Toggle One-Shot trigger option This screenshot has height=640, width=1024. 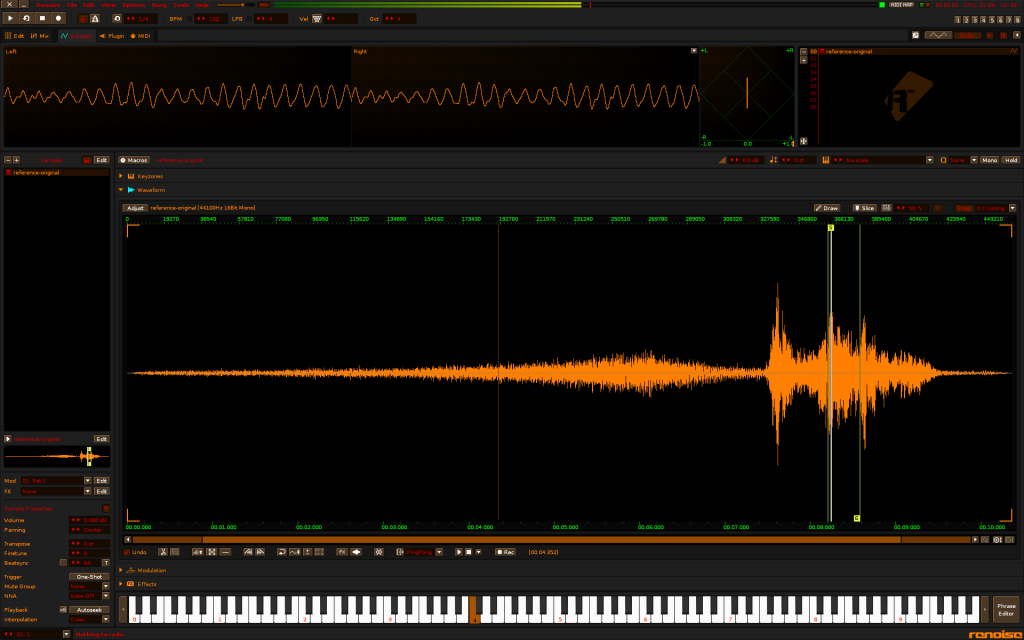tap(89, 577)
